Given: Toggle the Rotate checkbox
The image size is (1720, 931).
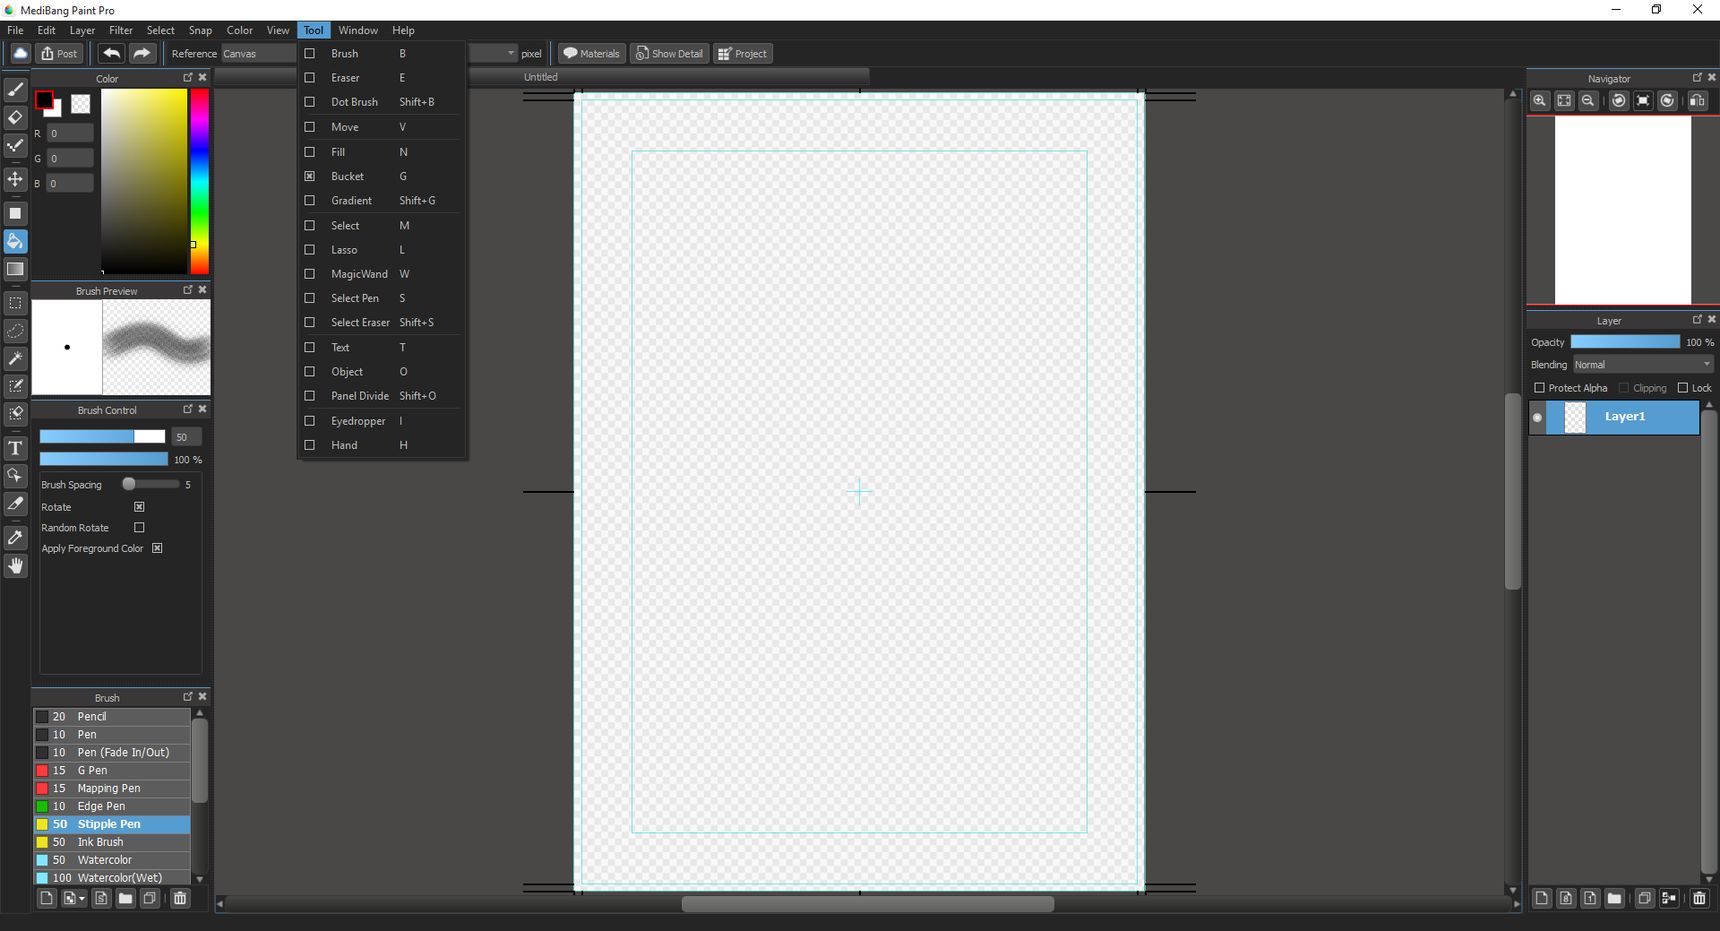Looking at the screenshot, I should 139,507.
